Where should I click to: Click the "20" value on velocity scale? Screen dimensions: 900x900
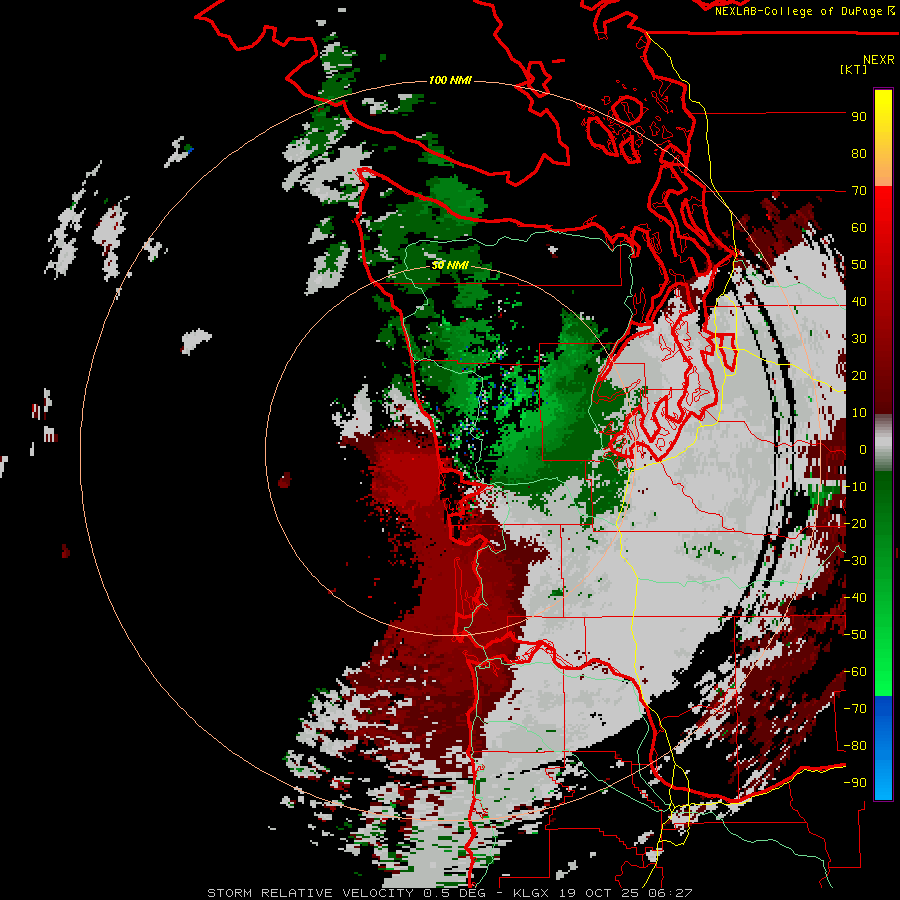[859, 376]
